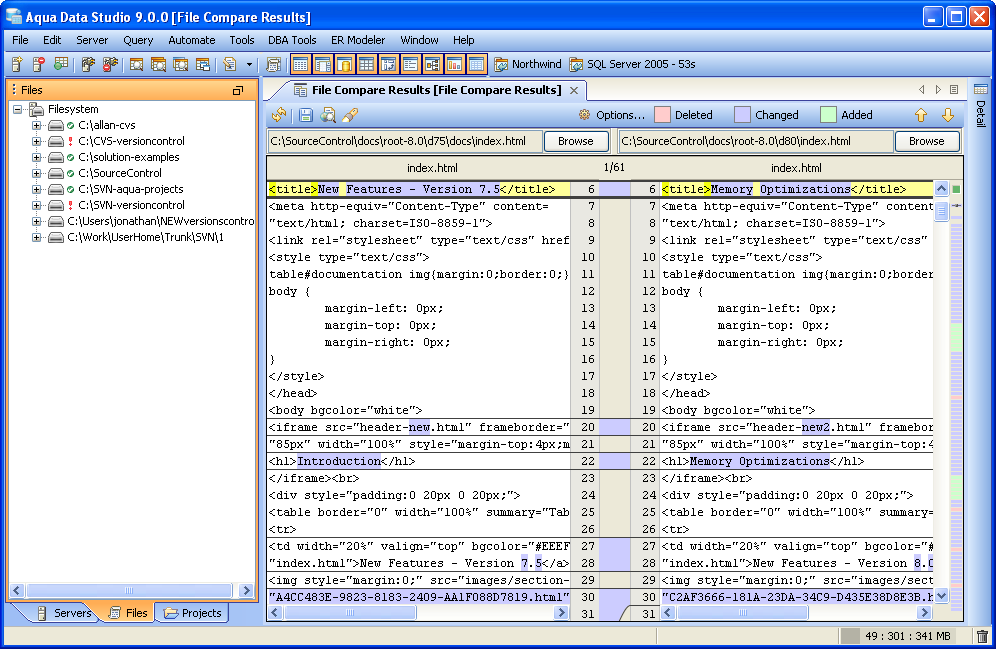996x649 pixels.
Task: Toggle the database cylinder toolbar button
Action: [344, 64]
